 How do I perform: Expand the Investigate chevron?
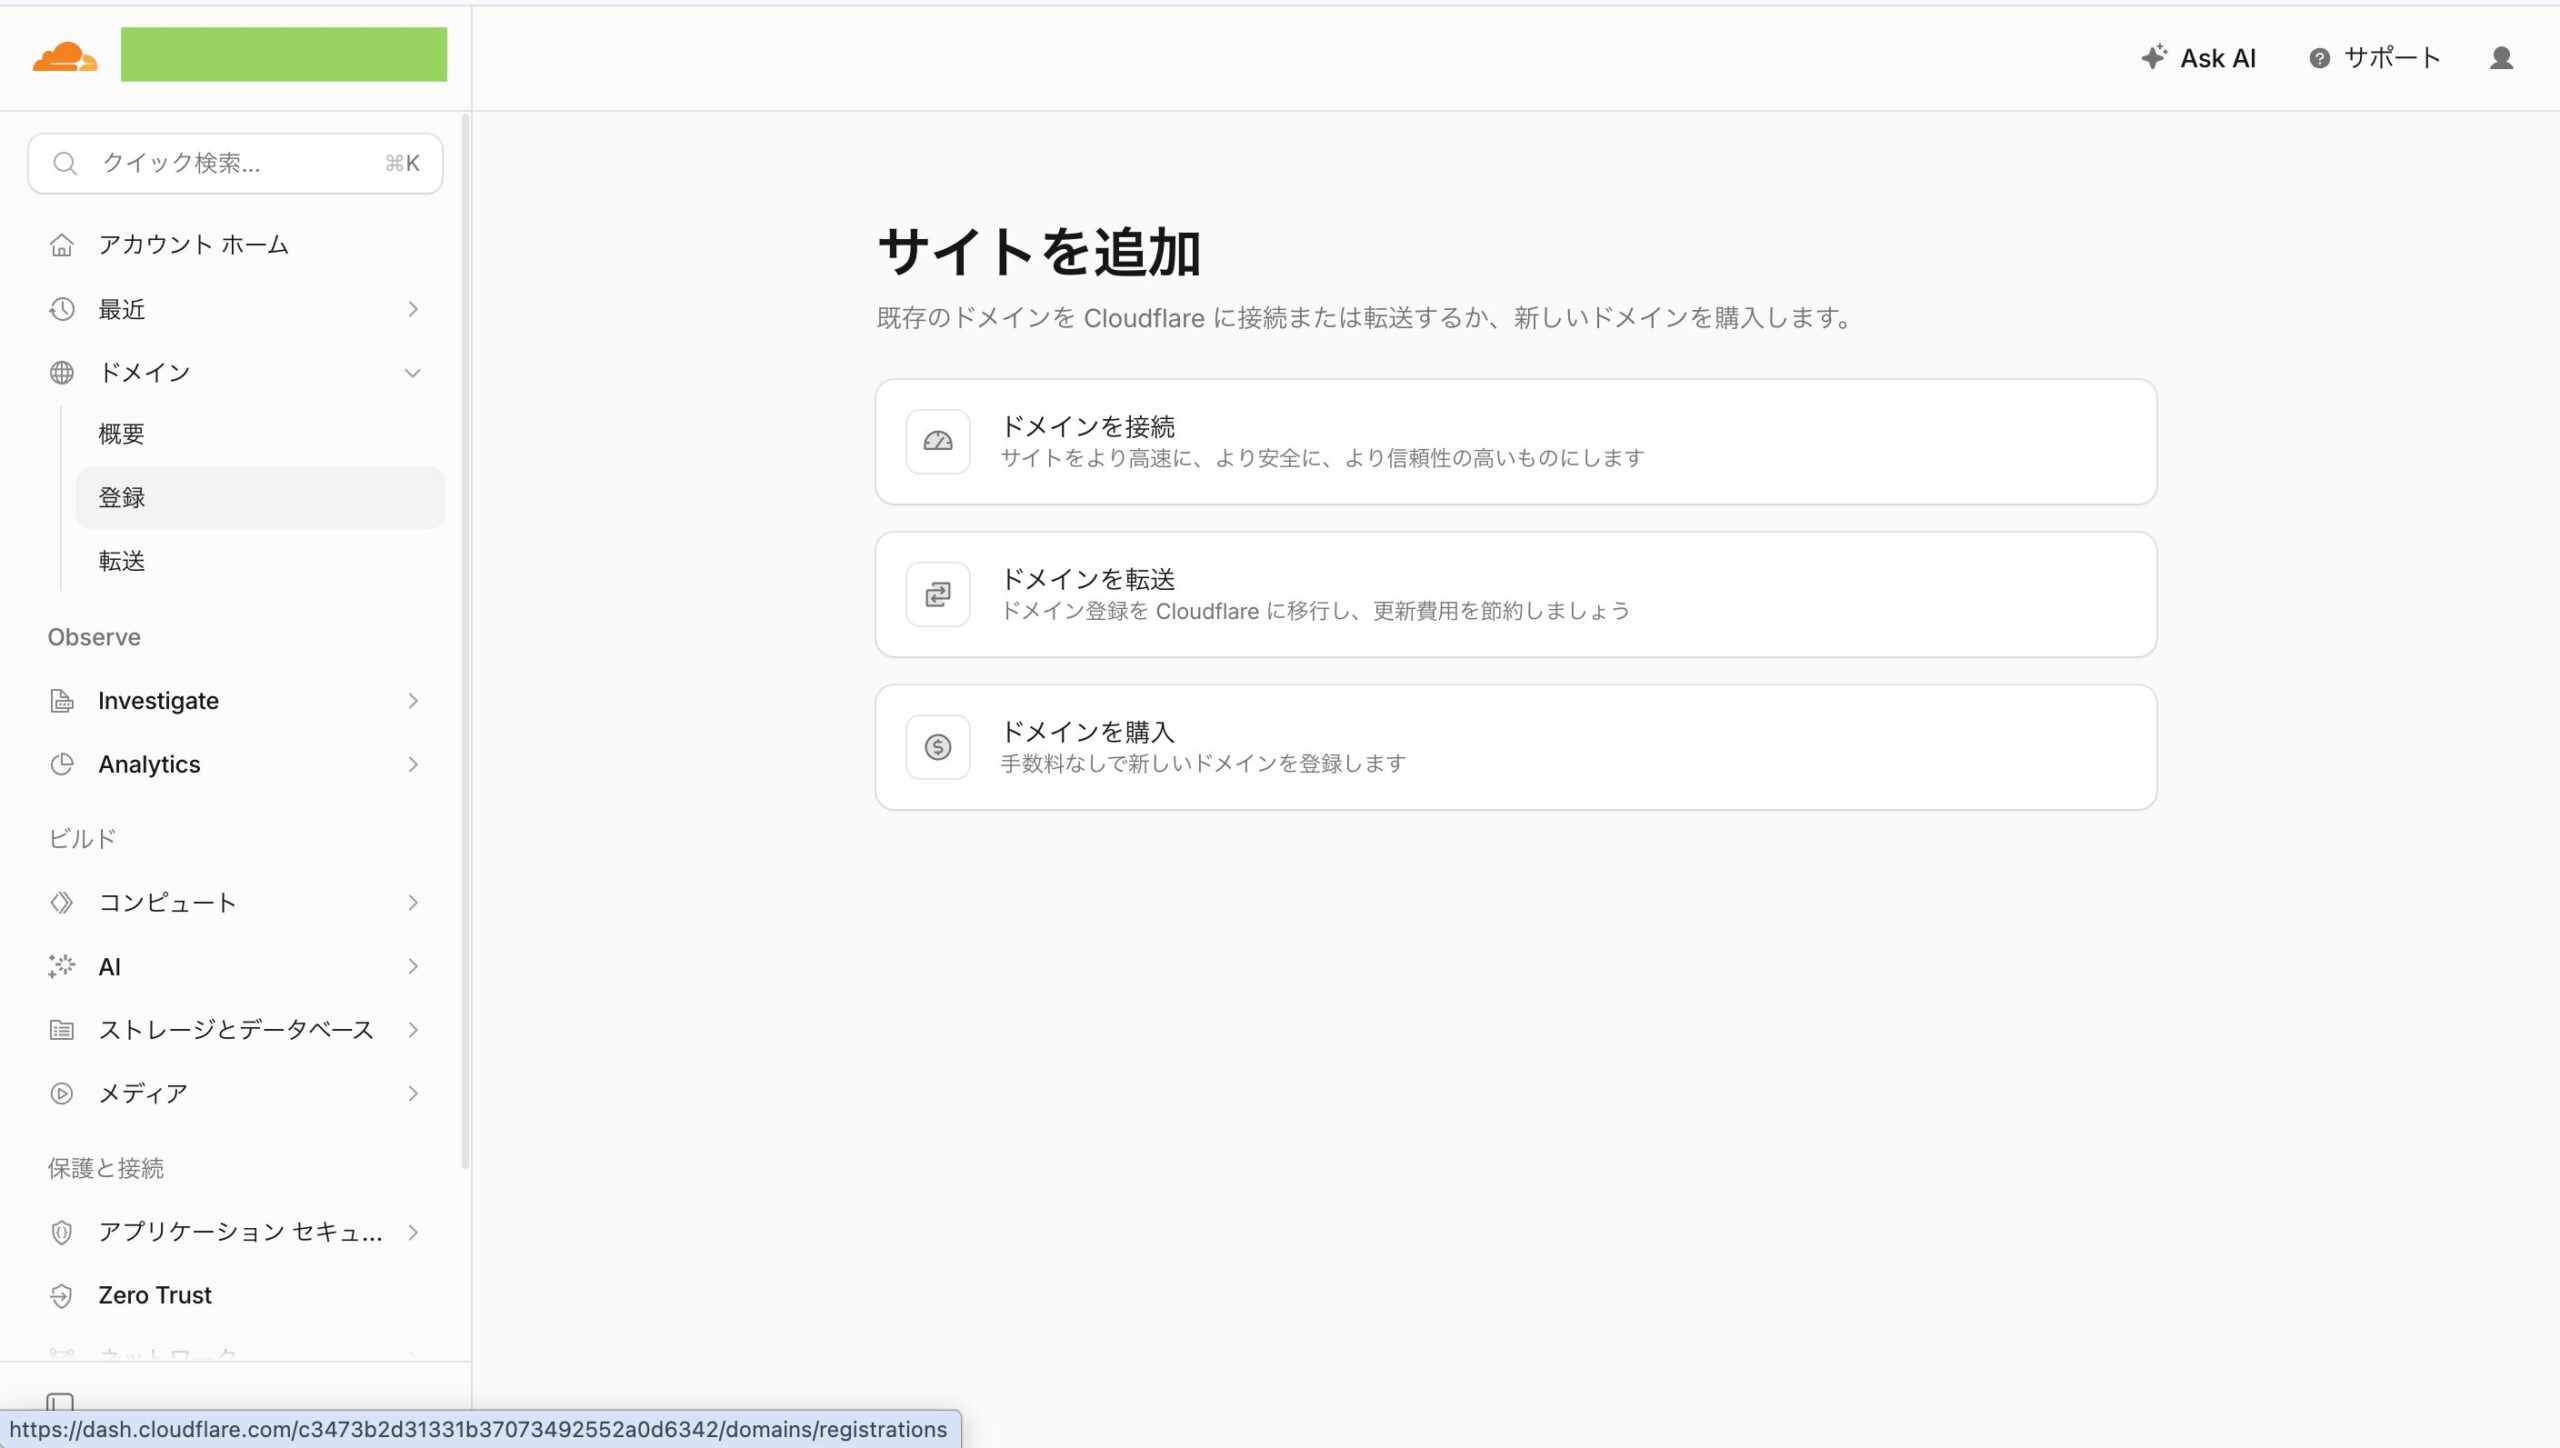click(413, 701)
